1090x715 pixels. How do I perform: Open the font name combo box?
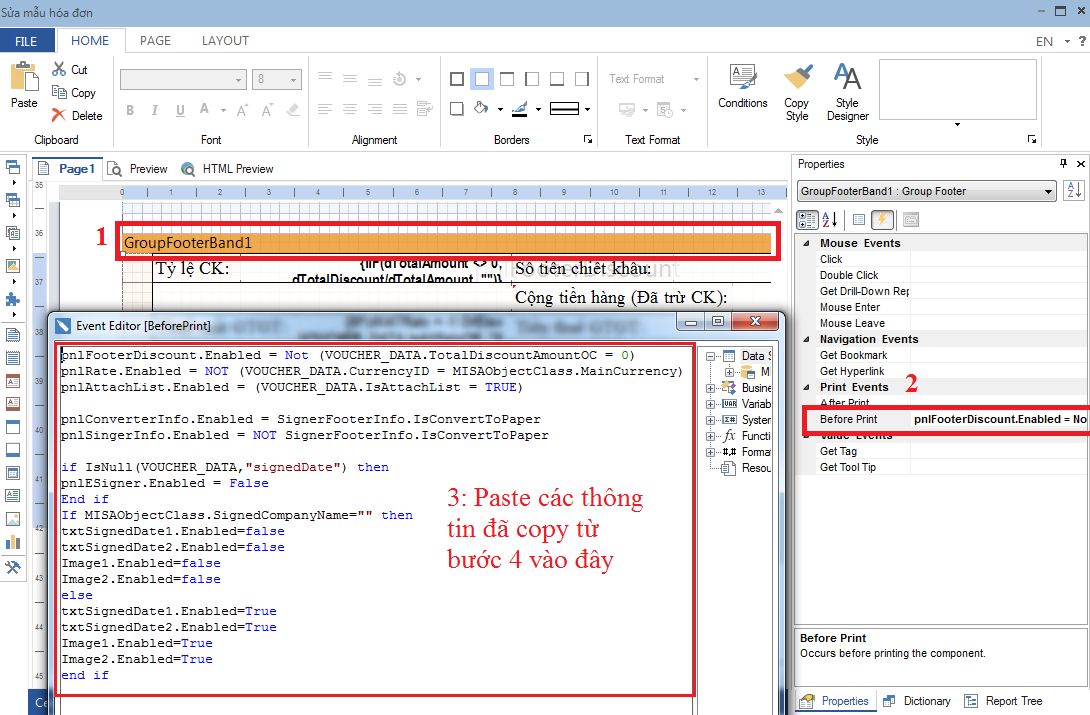pos(183,79)
